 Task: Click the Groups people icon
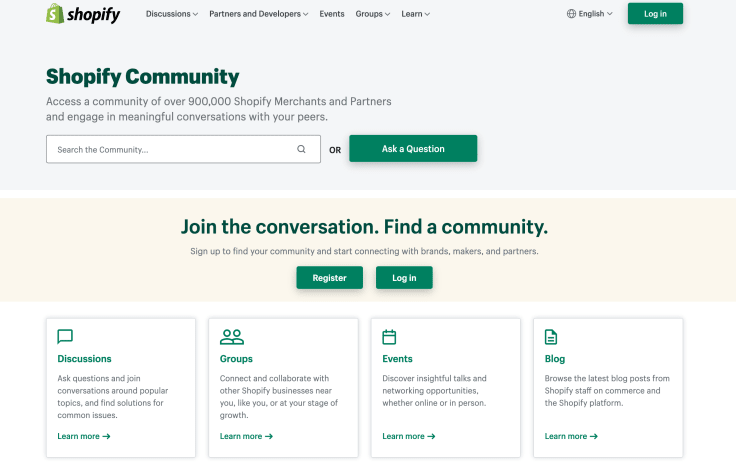(231, 336)
